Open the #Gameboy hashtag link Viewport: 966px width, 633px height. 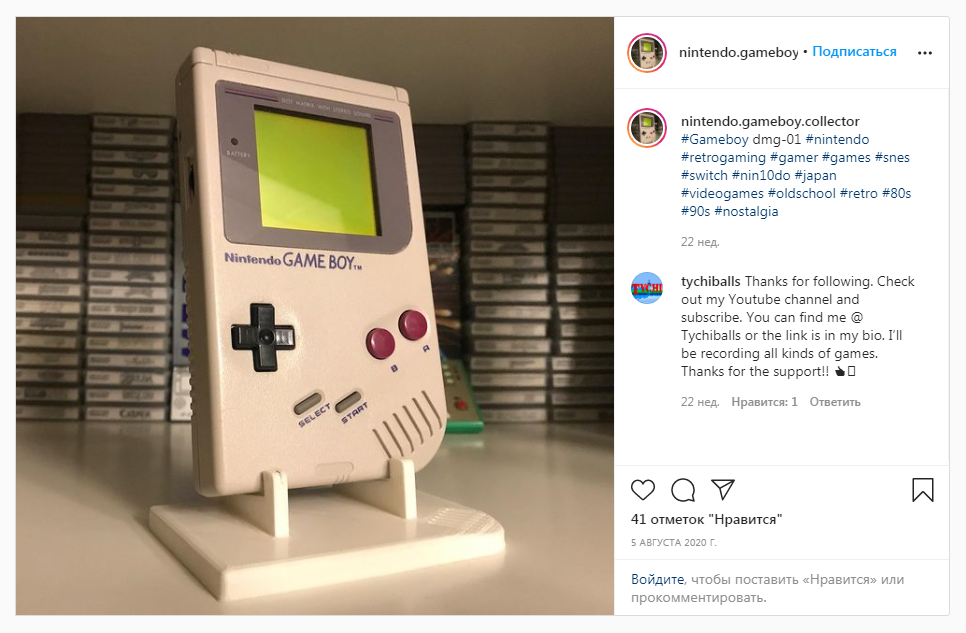coord(715,139)
